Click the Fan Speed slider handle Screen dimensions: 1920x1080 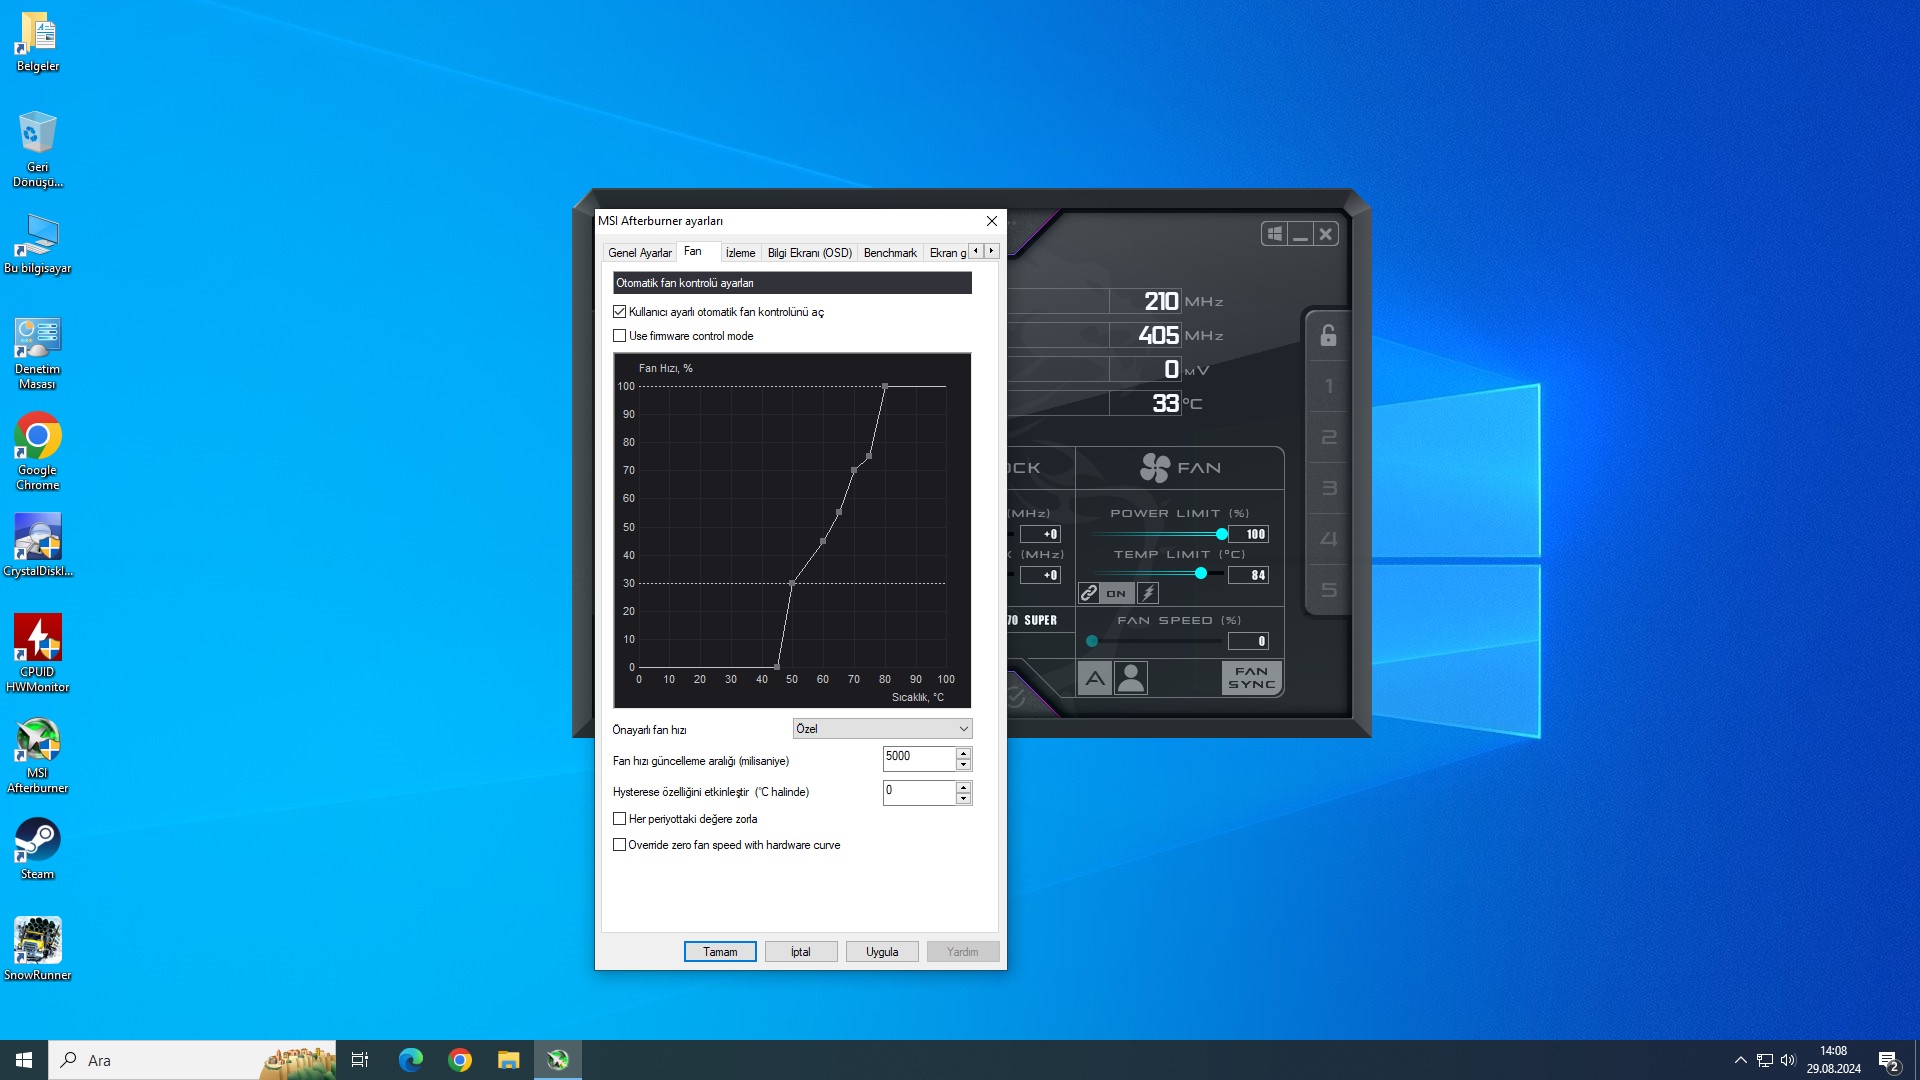pos(1092,641)
